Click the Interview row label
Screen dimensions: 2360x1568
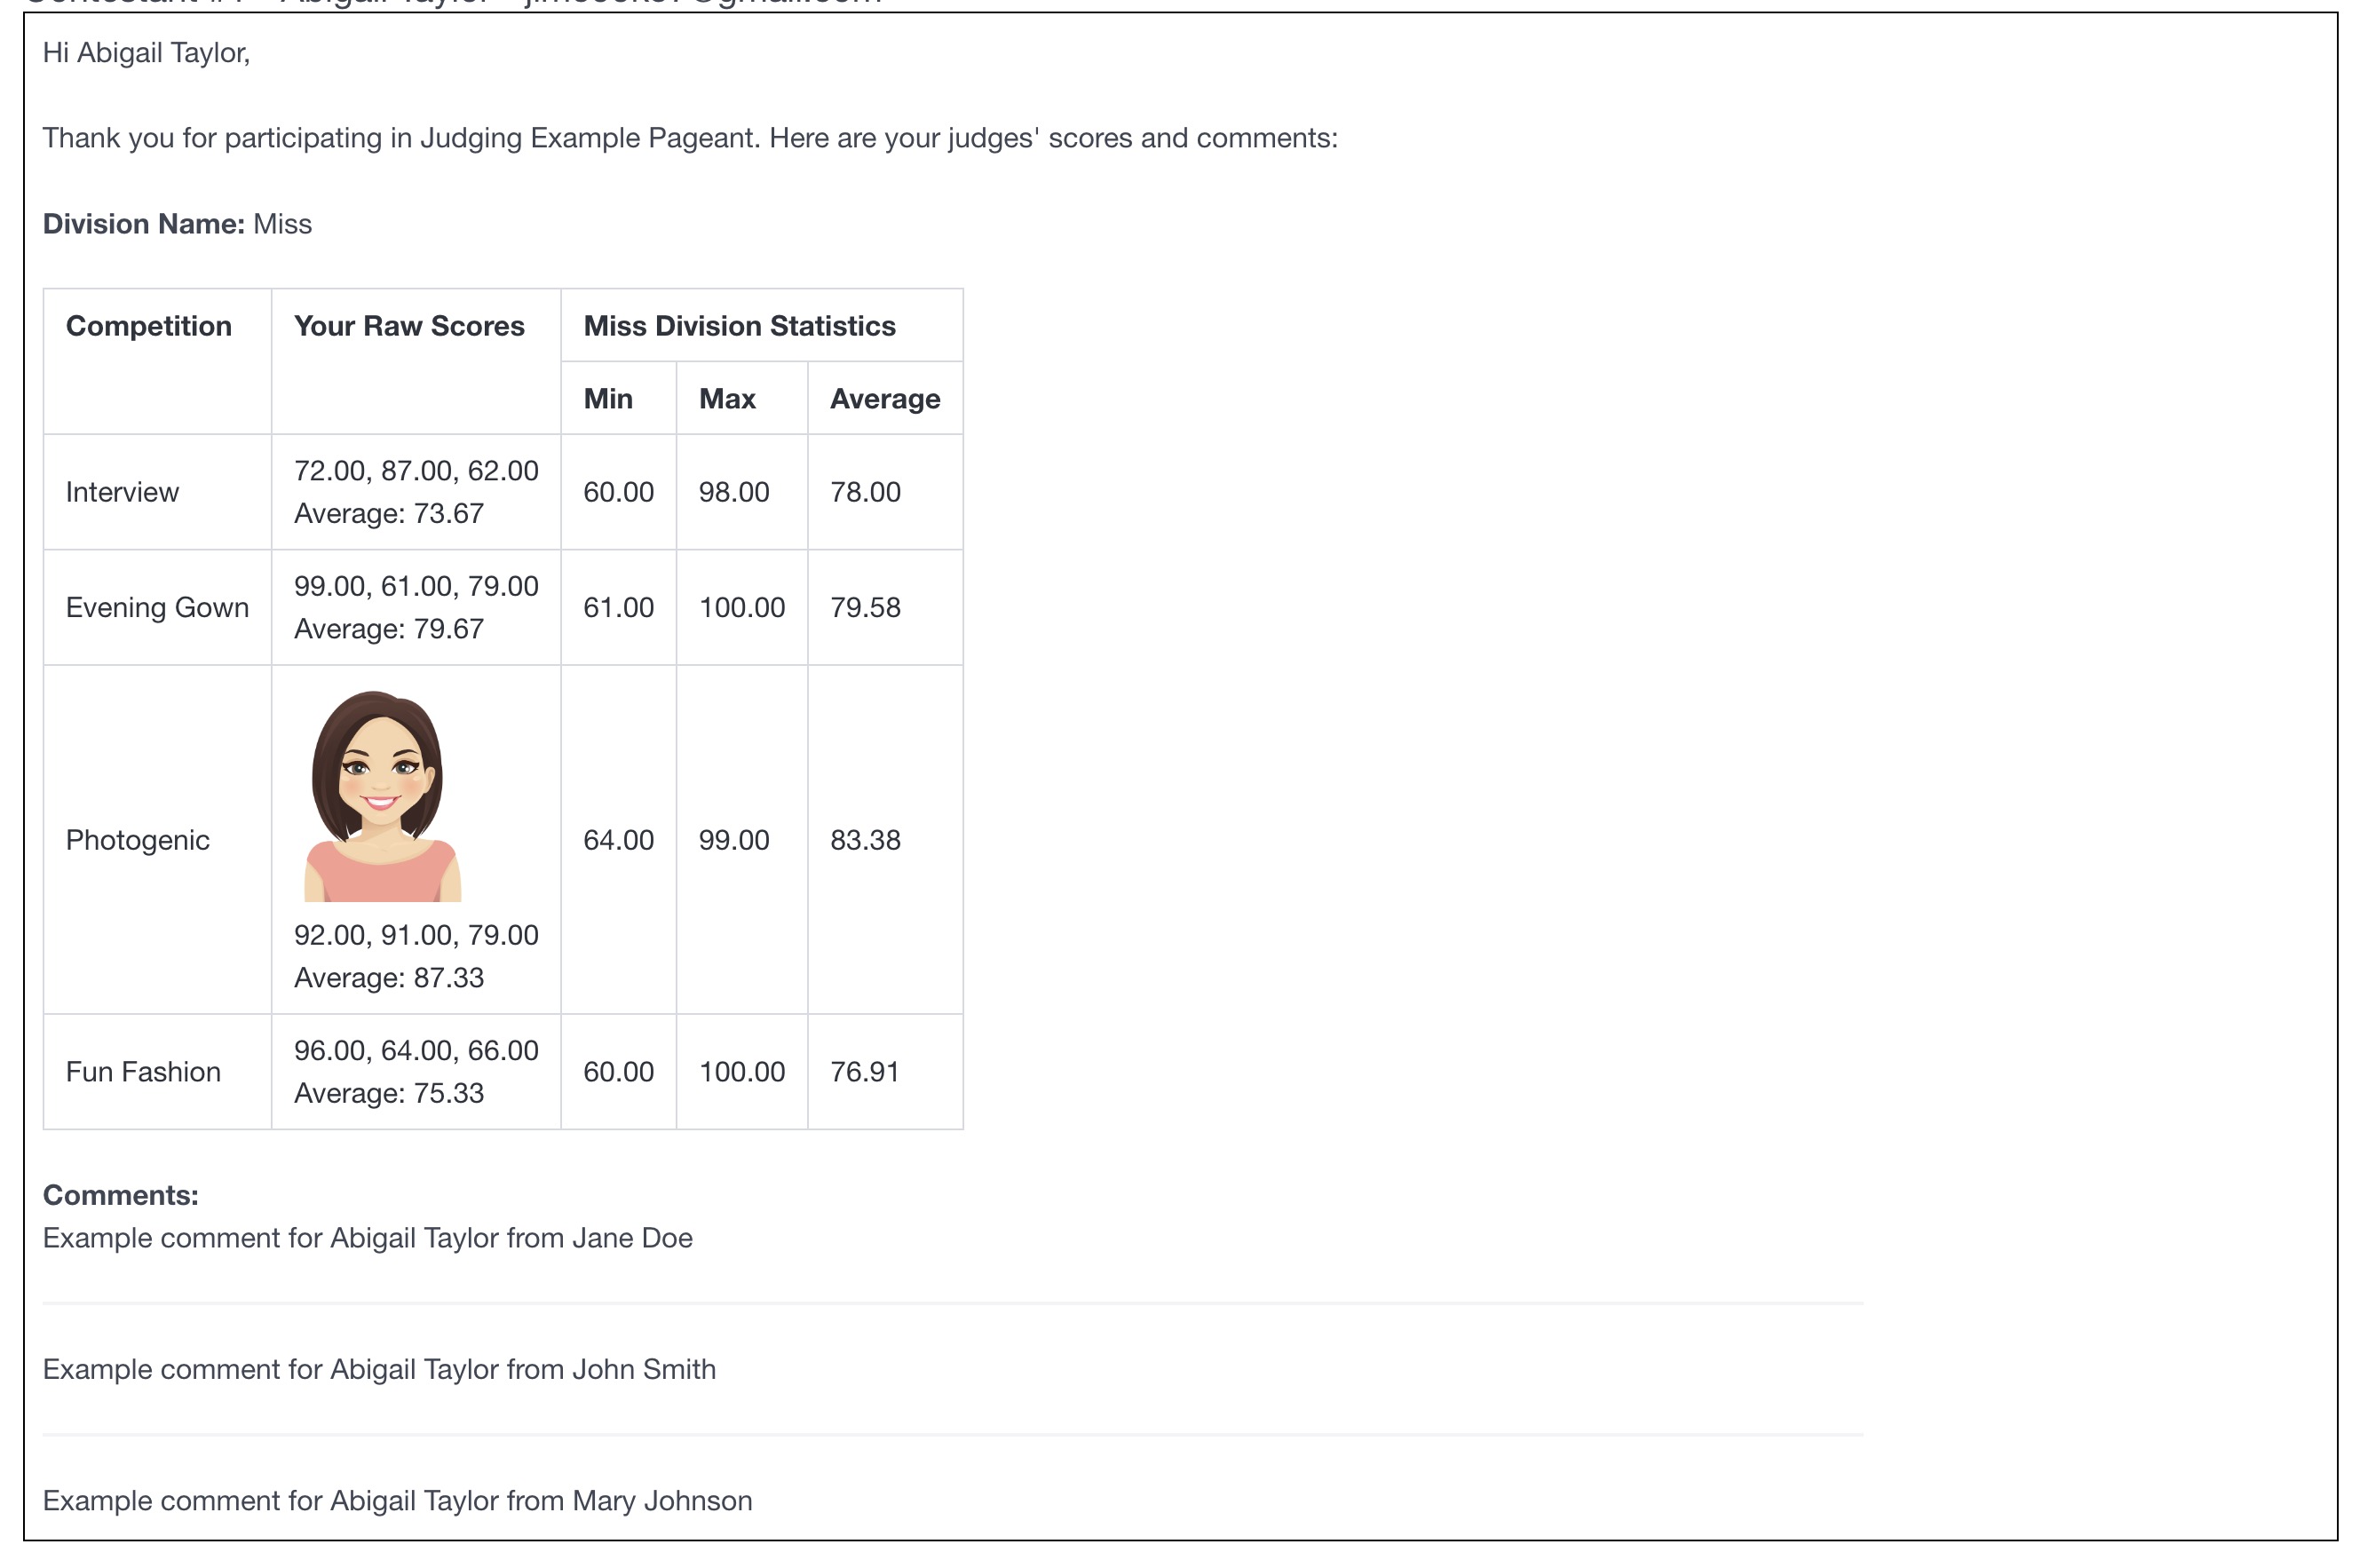[122, 492]
